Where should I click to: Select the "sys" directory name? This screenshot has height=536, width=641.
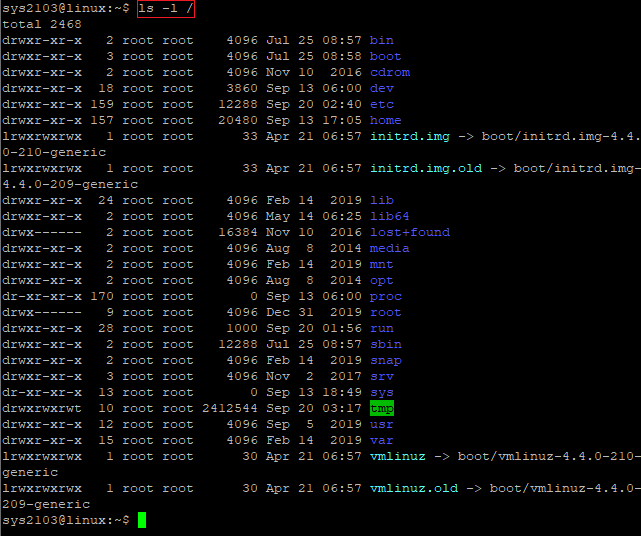point(381,392)
